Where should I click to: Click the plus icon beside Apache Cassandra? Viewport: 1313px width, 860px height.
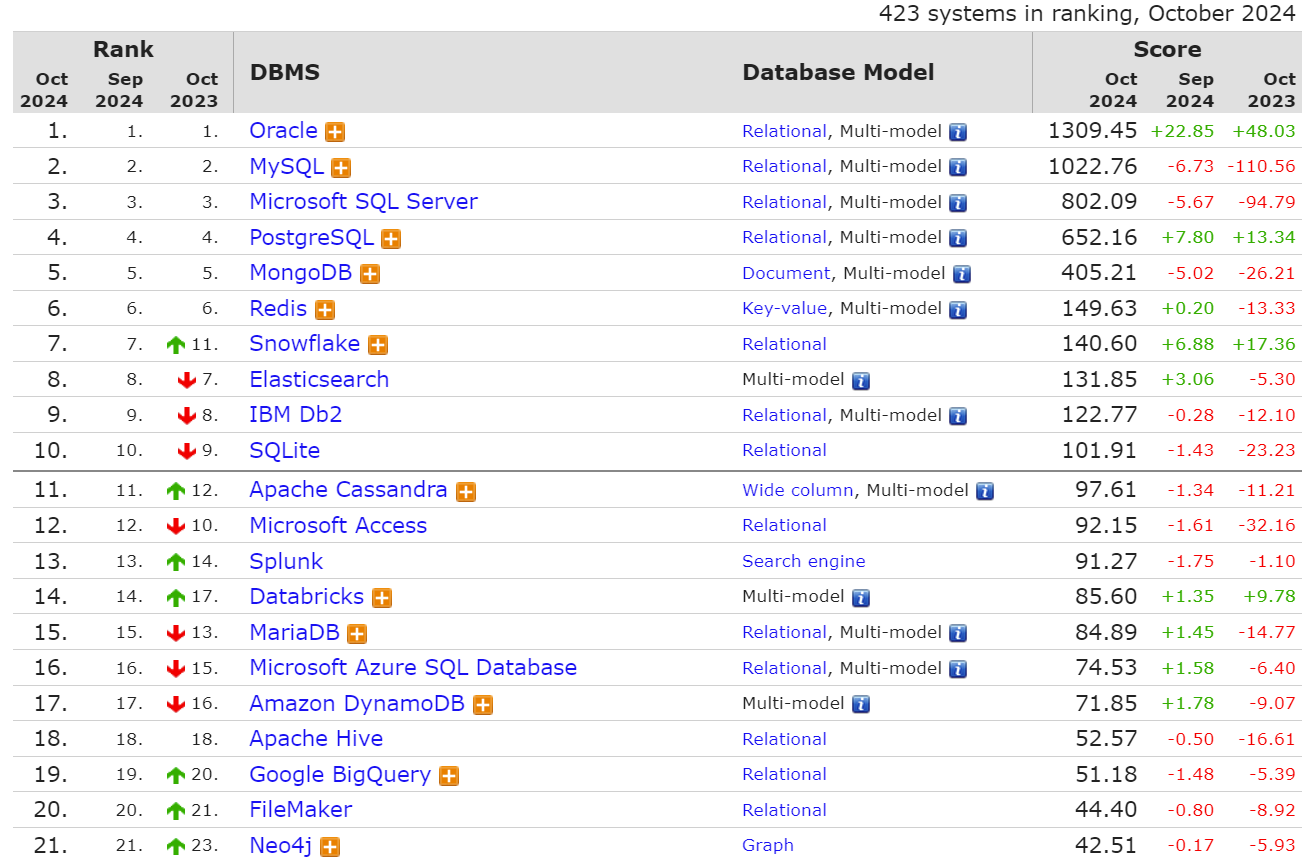click(x=465, y=491)
